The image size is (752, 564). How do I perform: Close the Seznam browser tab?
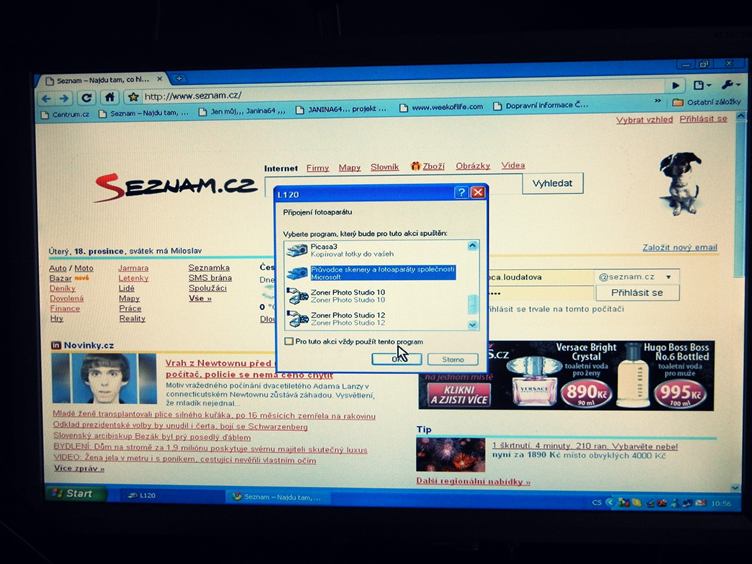[160, 78]
